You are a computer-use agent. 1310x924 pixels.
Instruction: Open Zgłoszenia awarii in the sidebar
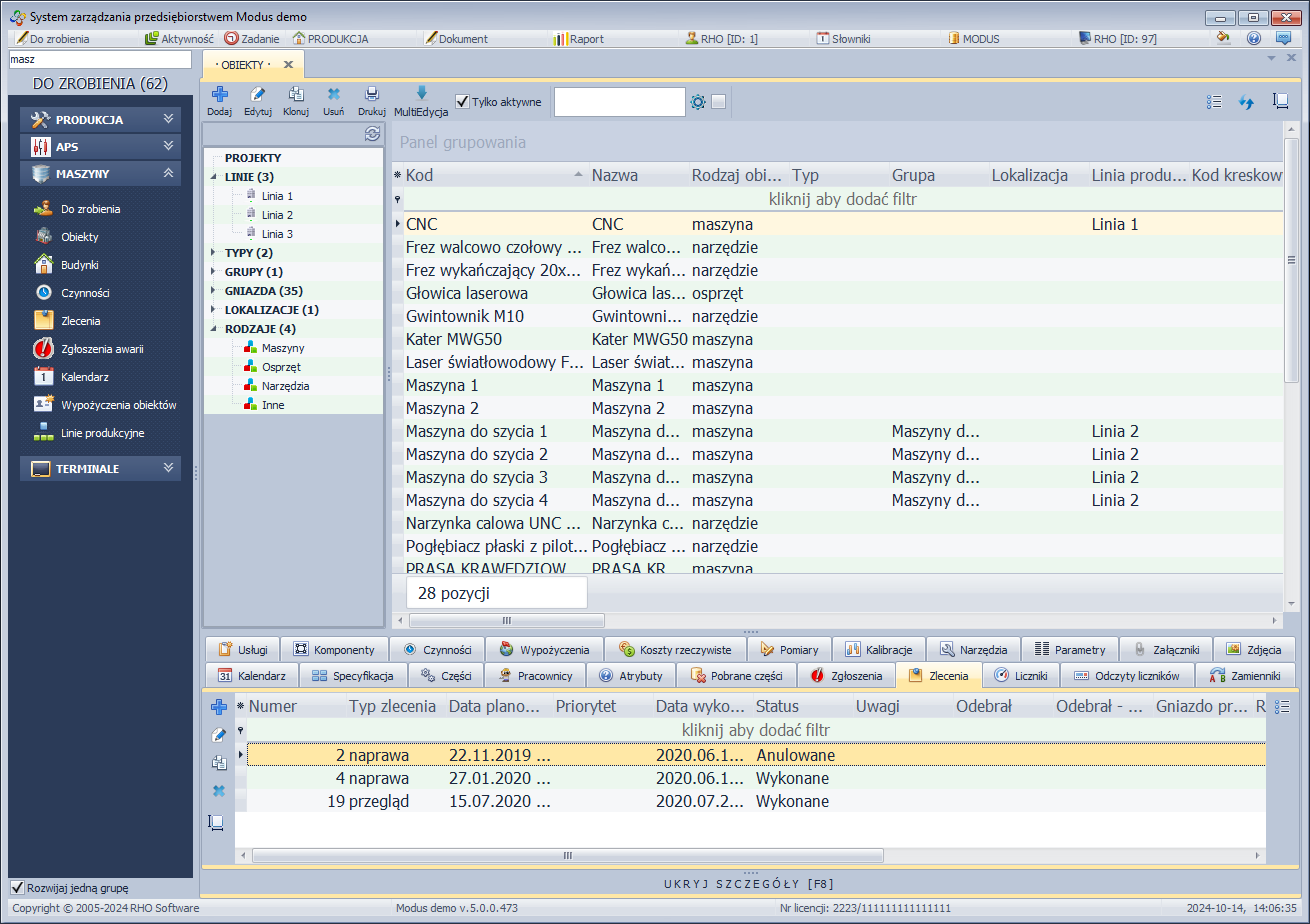(101, 349)
